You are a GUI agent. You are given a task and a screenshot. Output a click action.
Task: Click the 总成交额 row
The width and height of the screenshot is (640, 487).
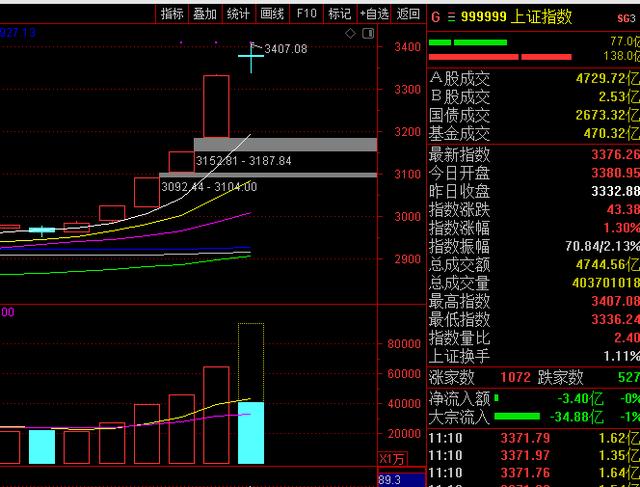coord(534,265)
